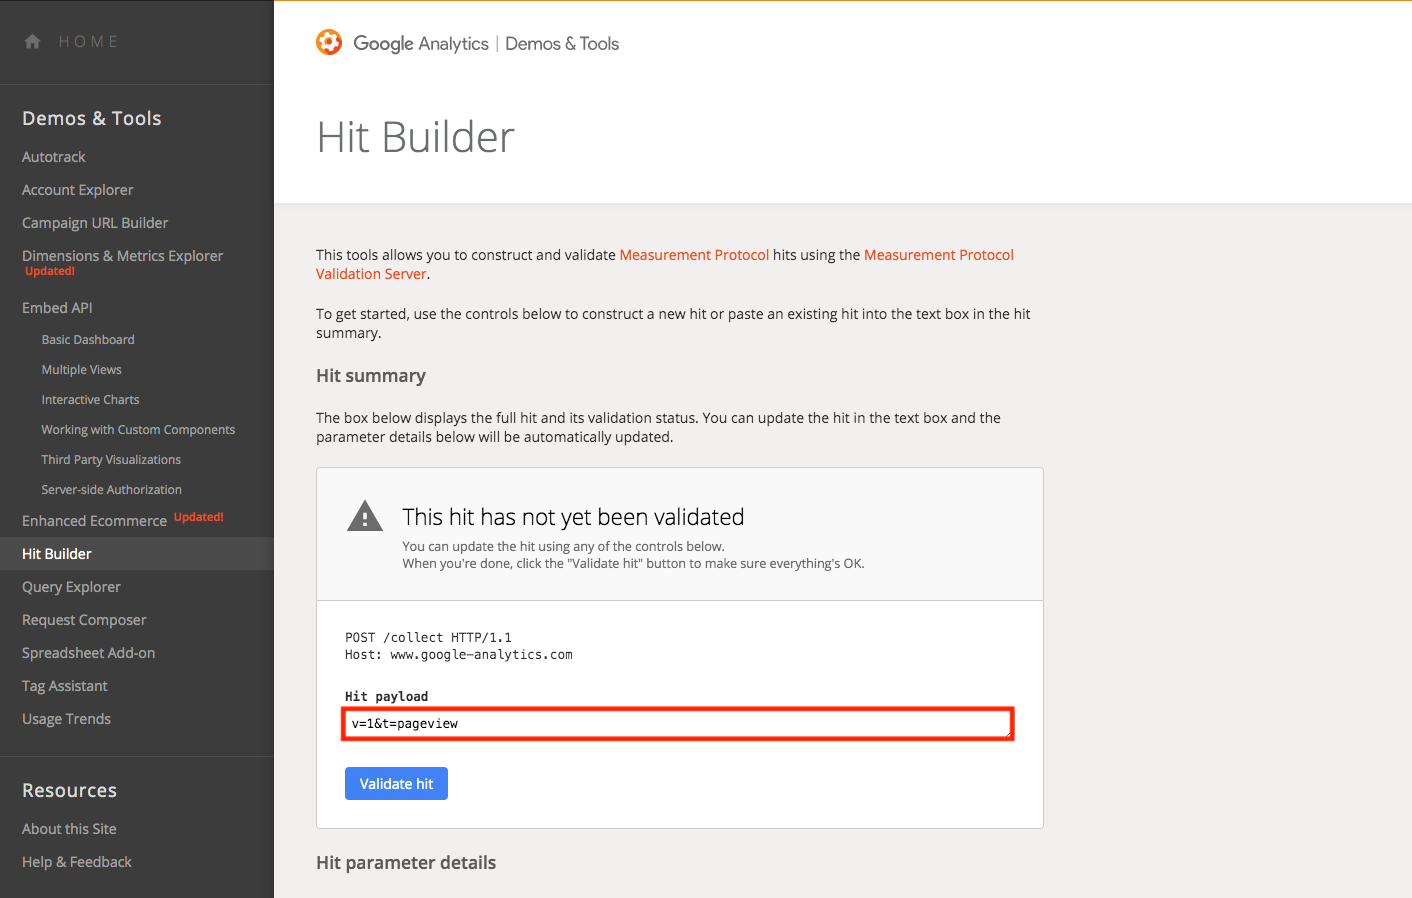Select Interactive Charts sub-item
The height and width of the screenshot is (898, 1412).
coord(90,400)
